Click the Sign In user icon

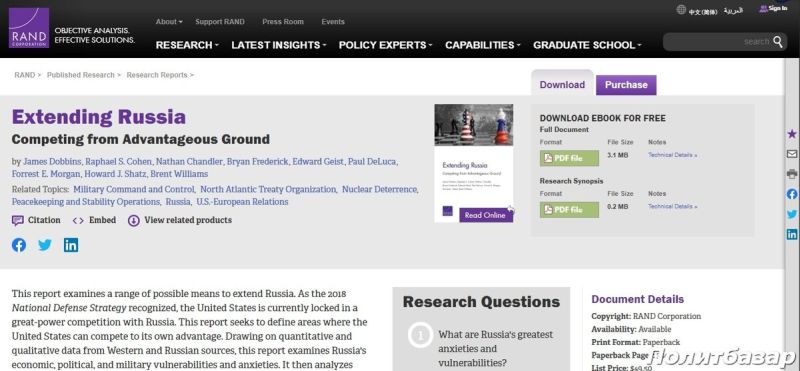763,9
